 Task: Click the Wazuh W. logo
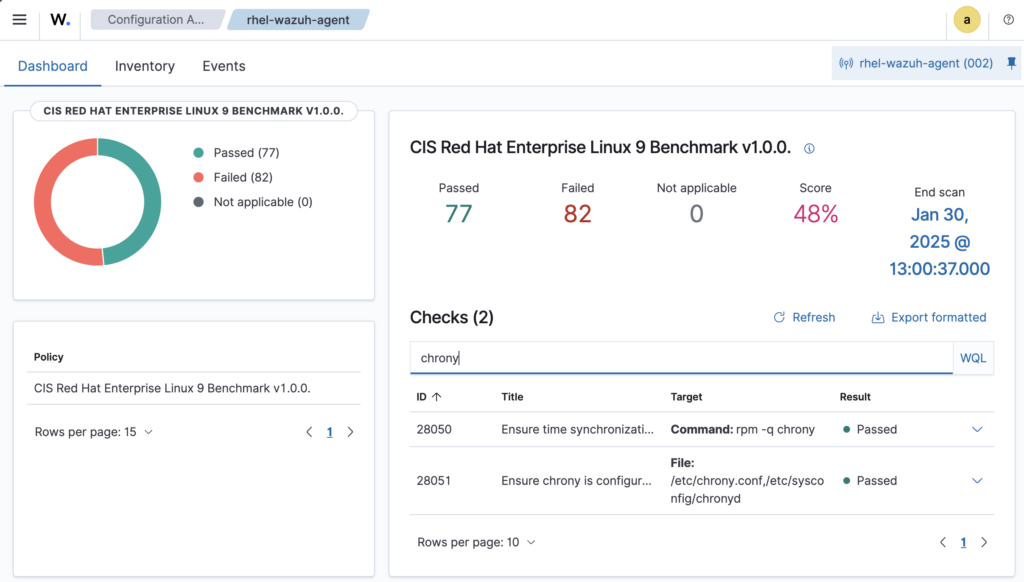(x=60, y=20)
